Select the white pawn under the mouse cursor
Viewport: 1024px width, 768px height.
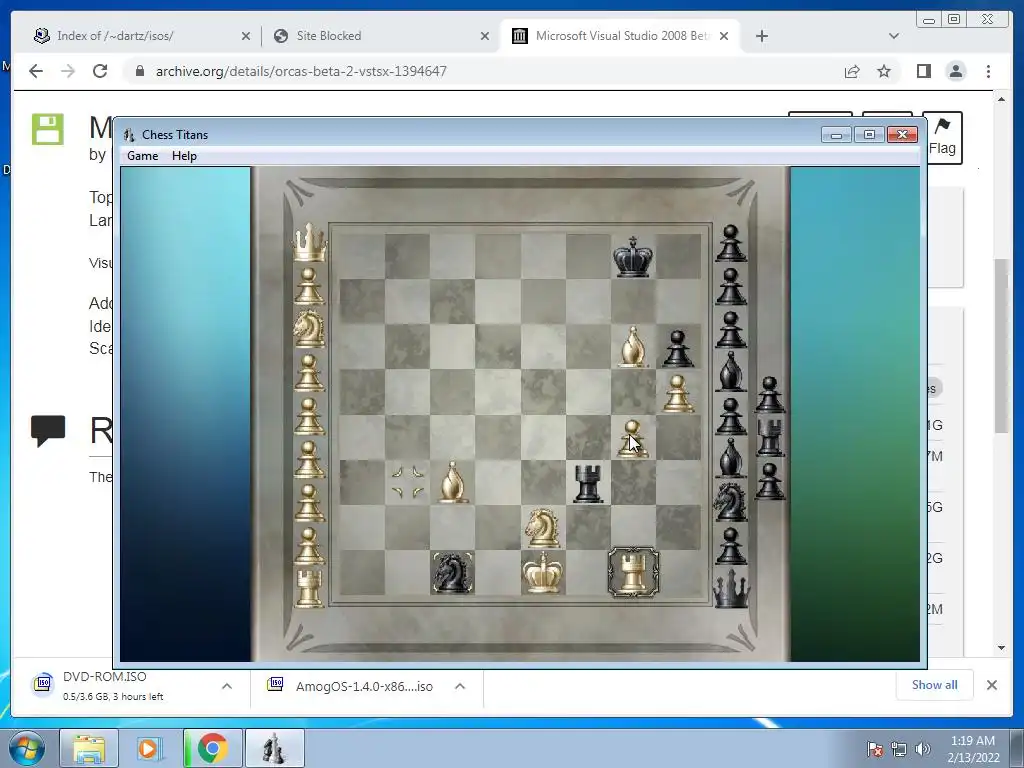point(632,438)
